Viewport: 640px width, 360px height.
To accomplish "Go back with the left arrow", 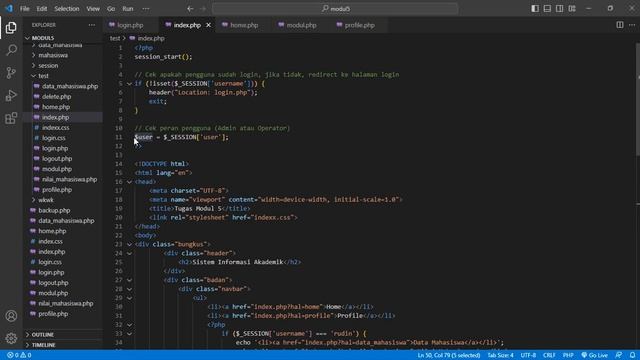I will pyautogui.click(x=190, y=9).
